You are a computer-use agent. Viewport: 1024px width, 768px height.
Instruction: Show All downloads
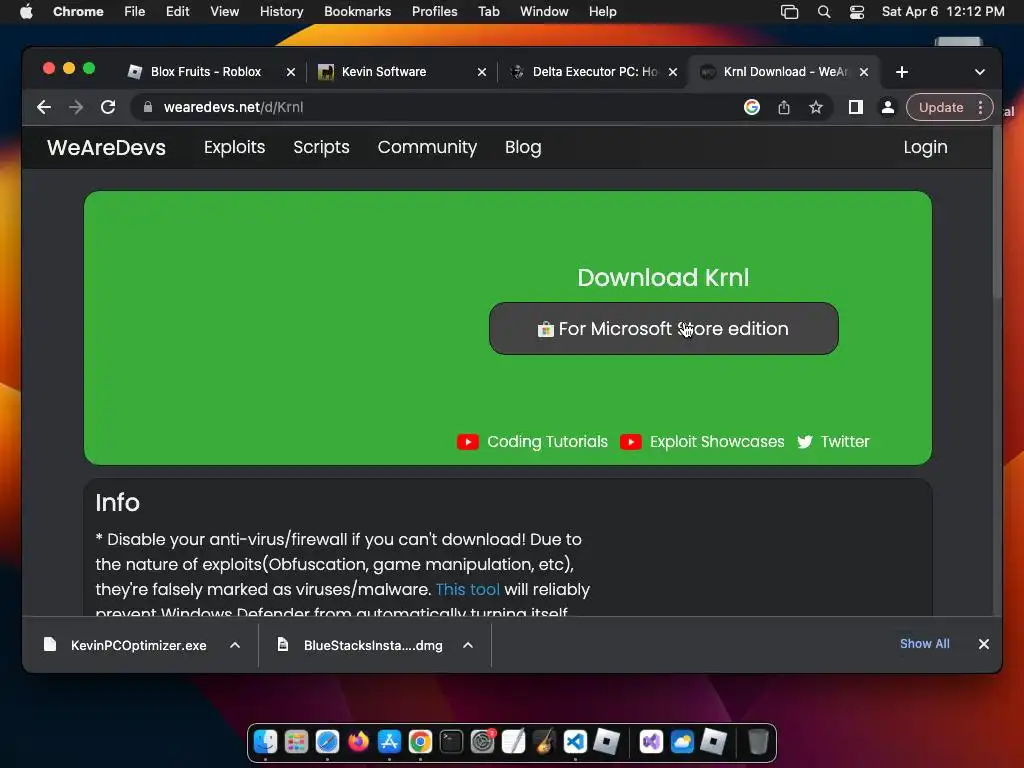[925, 644]
